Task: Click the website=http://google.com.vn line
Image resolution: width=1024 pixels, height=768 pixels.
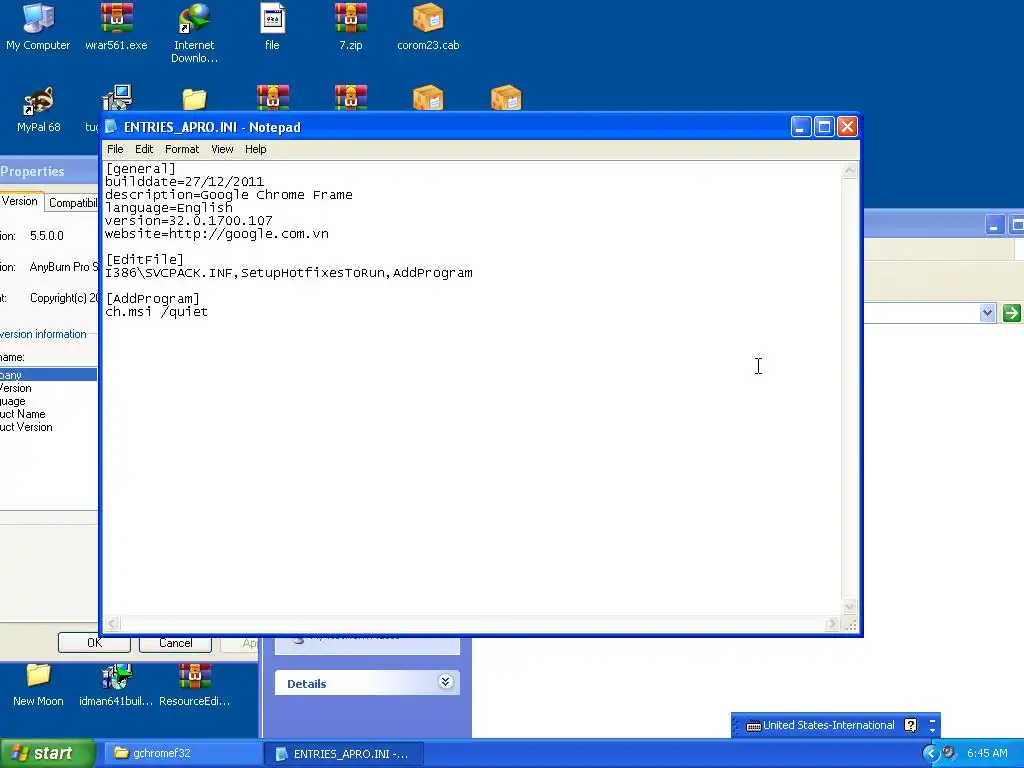Action: [217, 234]
